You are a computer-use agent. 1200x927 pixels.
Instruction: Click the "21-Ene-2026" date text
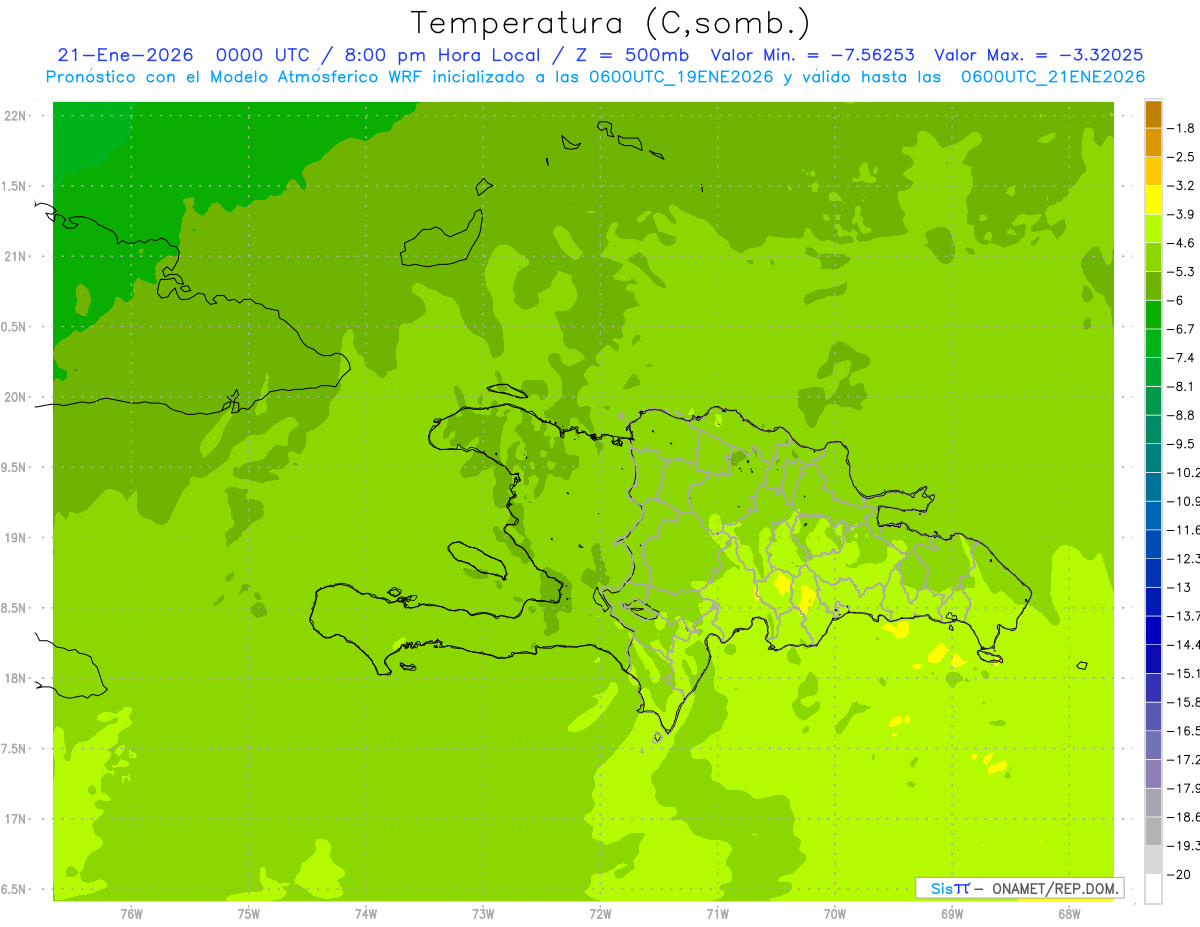point(125,55)
